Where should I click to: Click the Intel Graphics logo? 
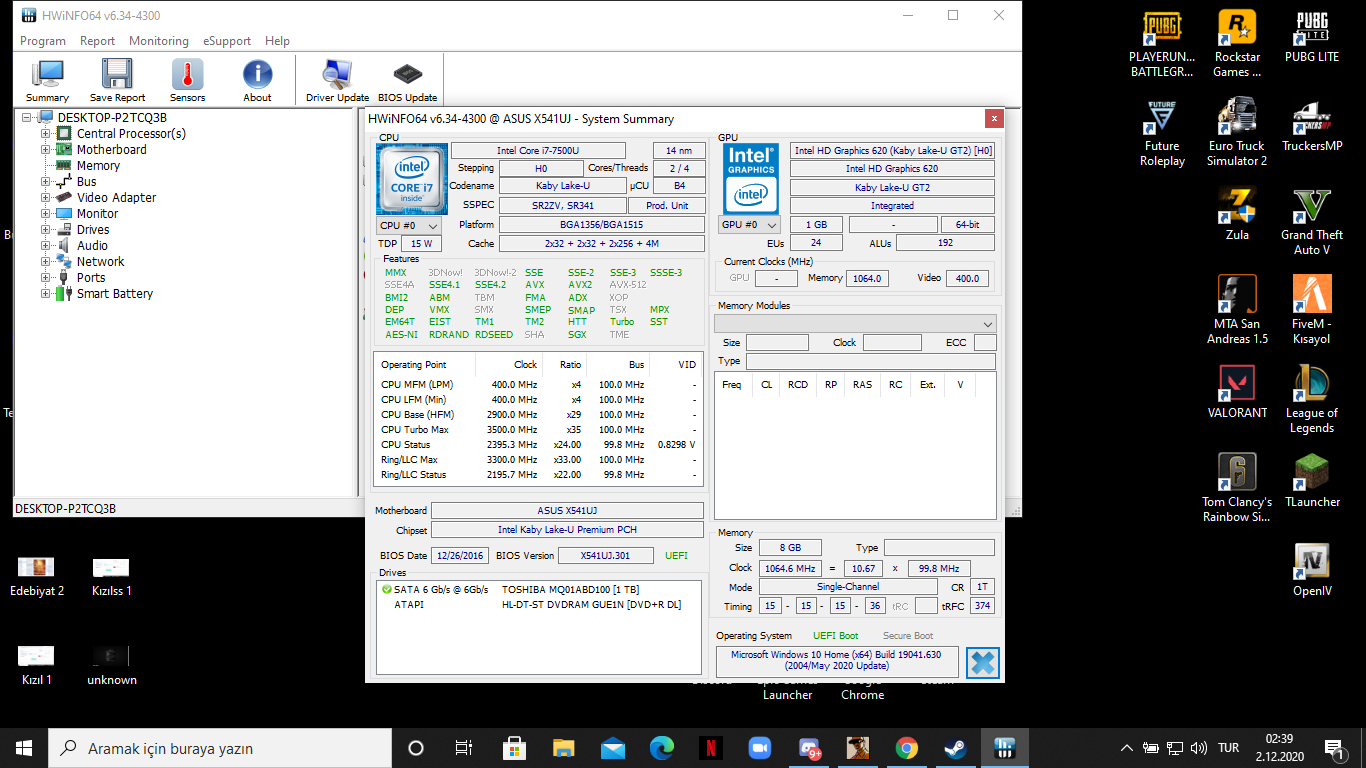tap(751, 179)
